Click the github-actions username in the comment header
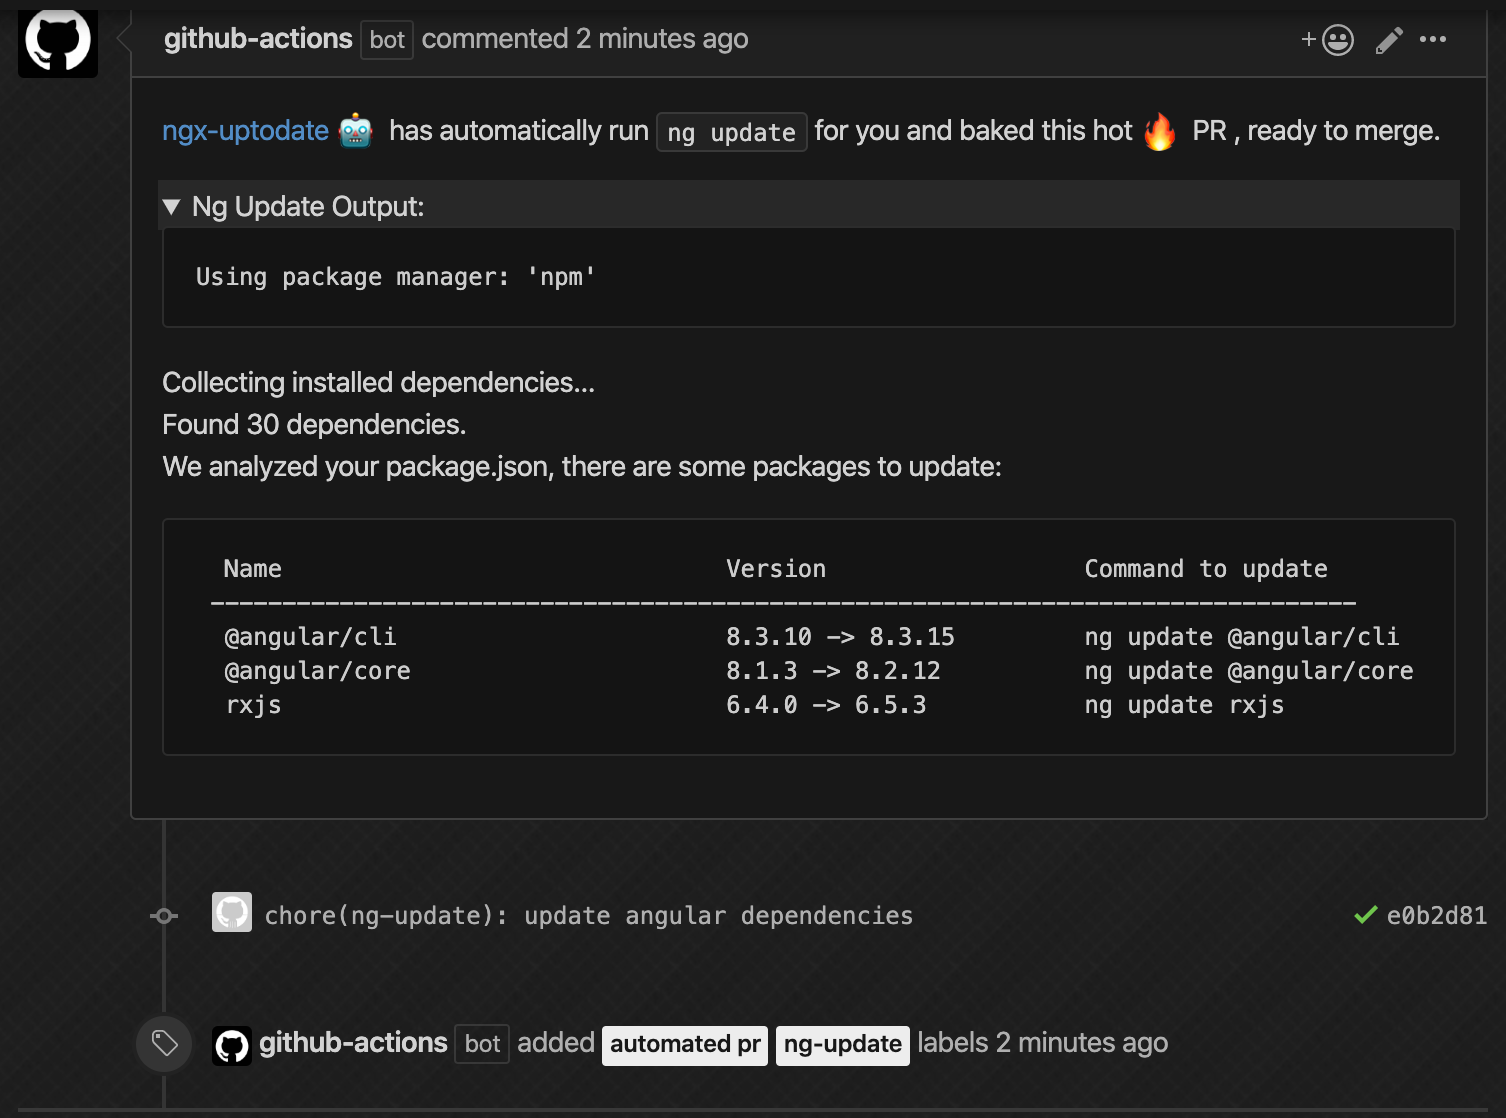 click(x=257, y=38)
